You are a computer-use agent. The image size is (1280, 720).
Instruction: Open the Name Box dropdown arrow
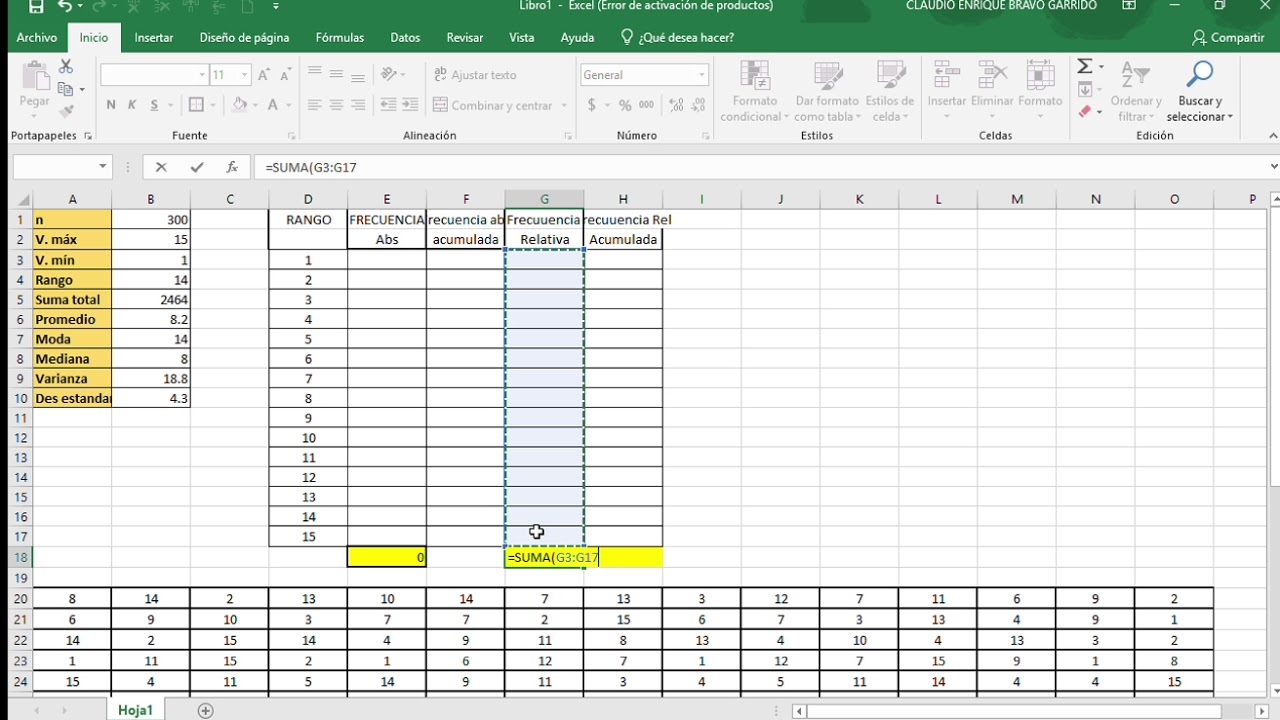click(102, 168)
